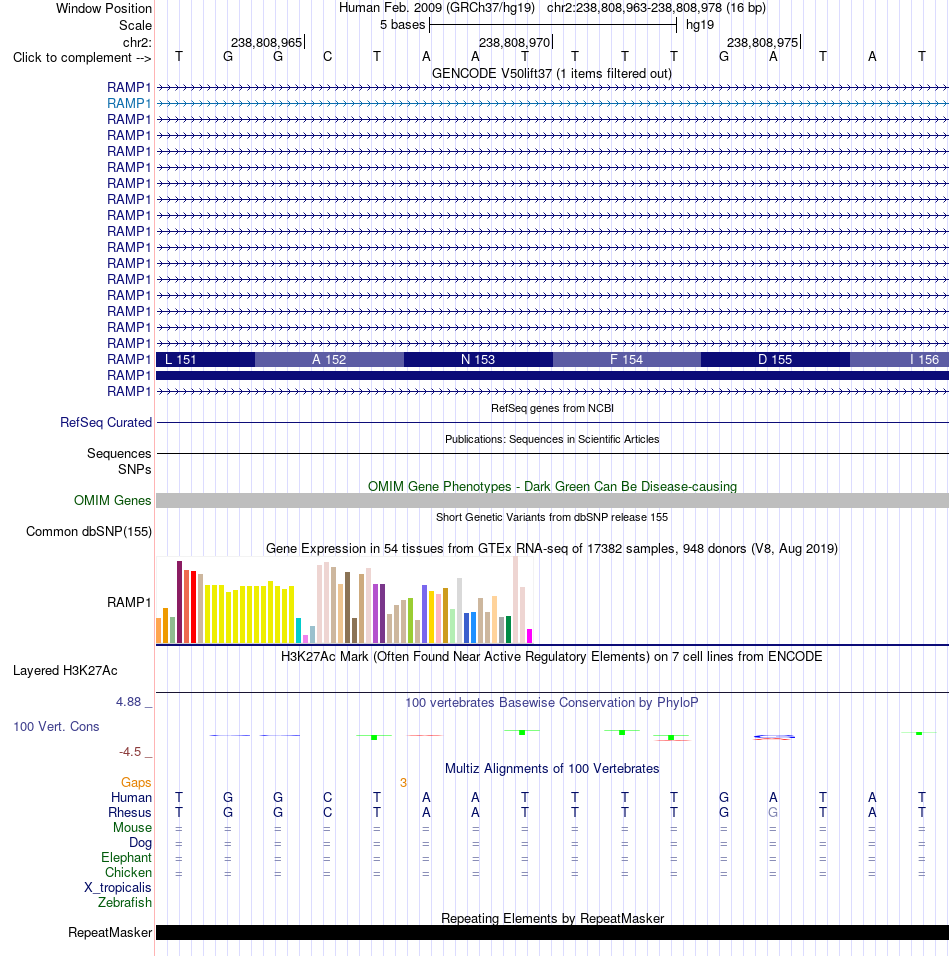The width and height of the screenshot is (950, 956).
Task: Click the 4.88 upper range value
Action: 129,702
